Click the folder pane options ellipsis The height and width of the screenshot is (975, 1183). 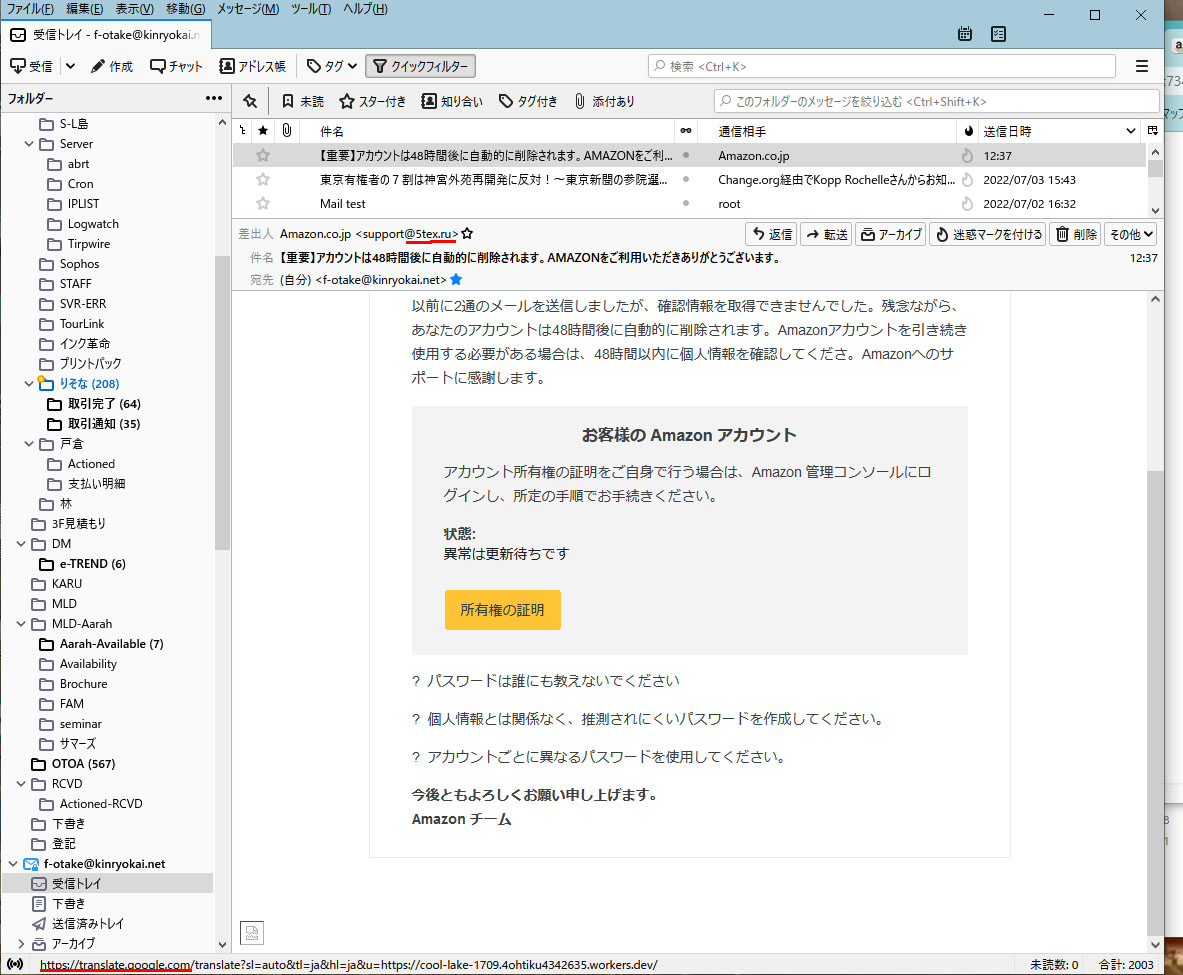coord(214,98)
